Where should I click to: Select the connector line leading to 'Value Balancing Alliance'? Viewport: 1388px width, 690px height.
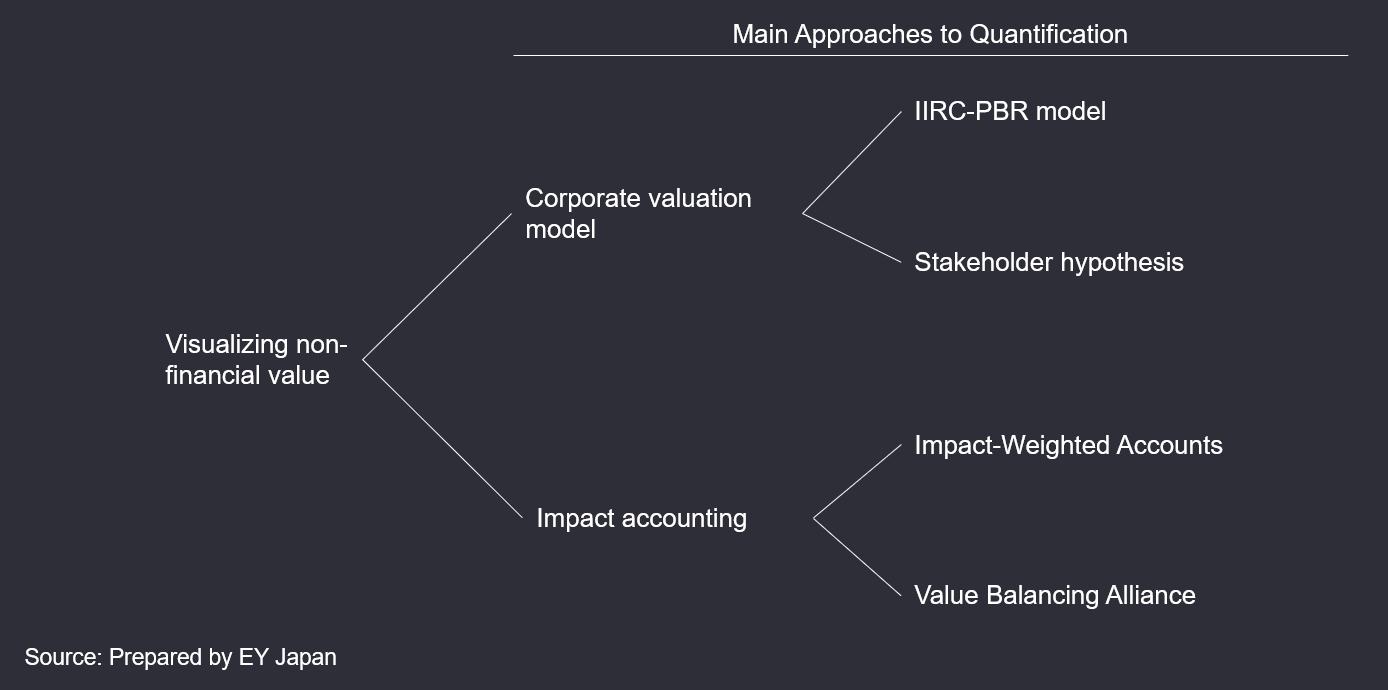858,557
